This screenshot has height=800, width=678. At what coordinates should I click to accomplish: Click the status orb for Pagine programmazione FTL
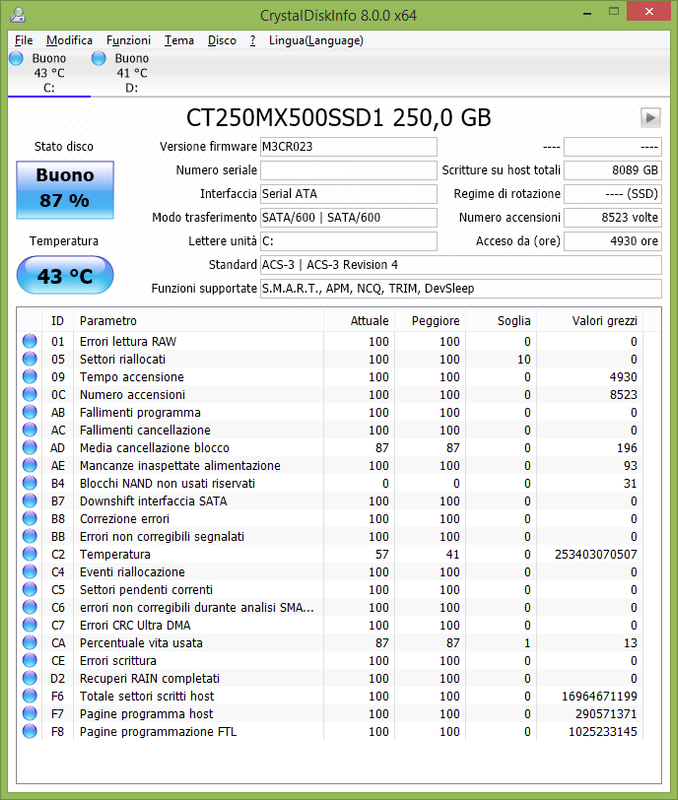(x=30, y=731)
